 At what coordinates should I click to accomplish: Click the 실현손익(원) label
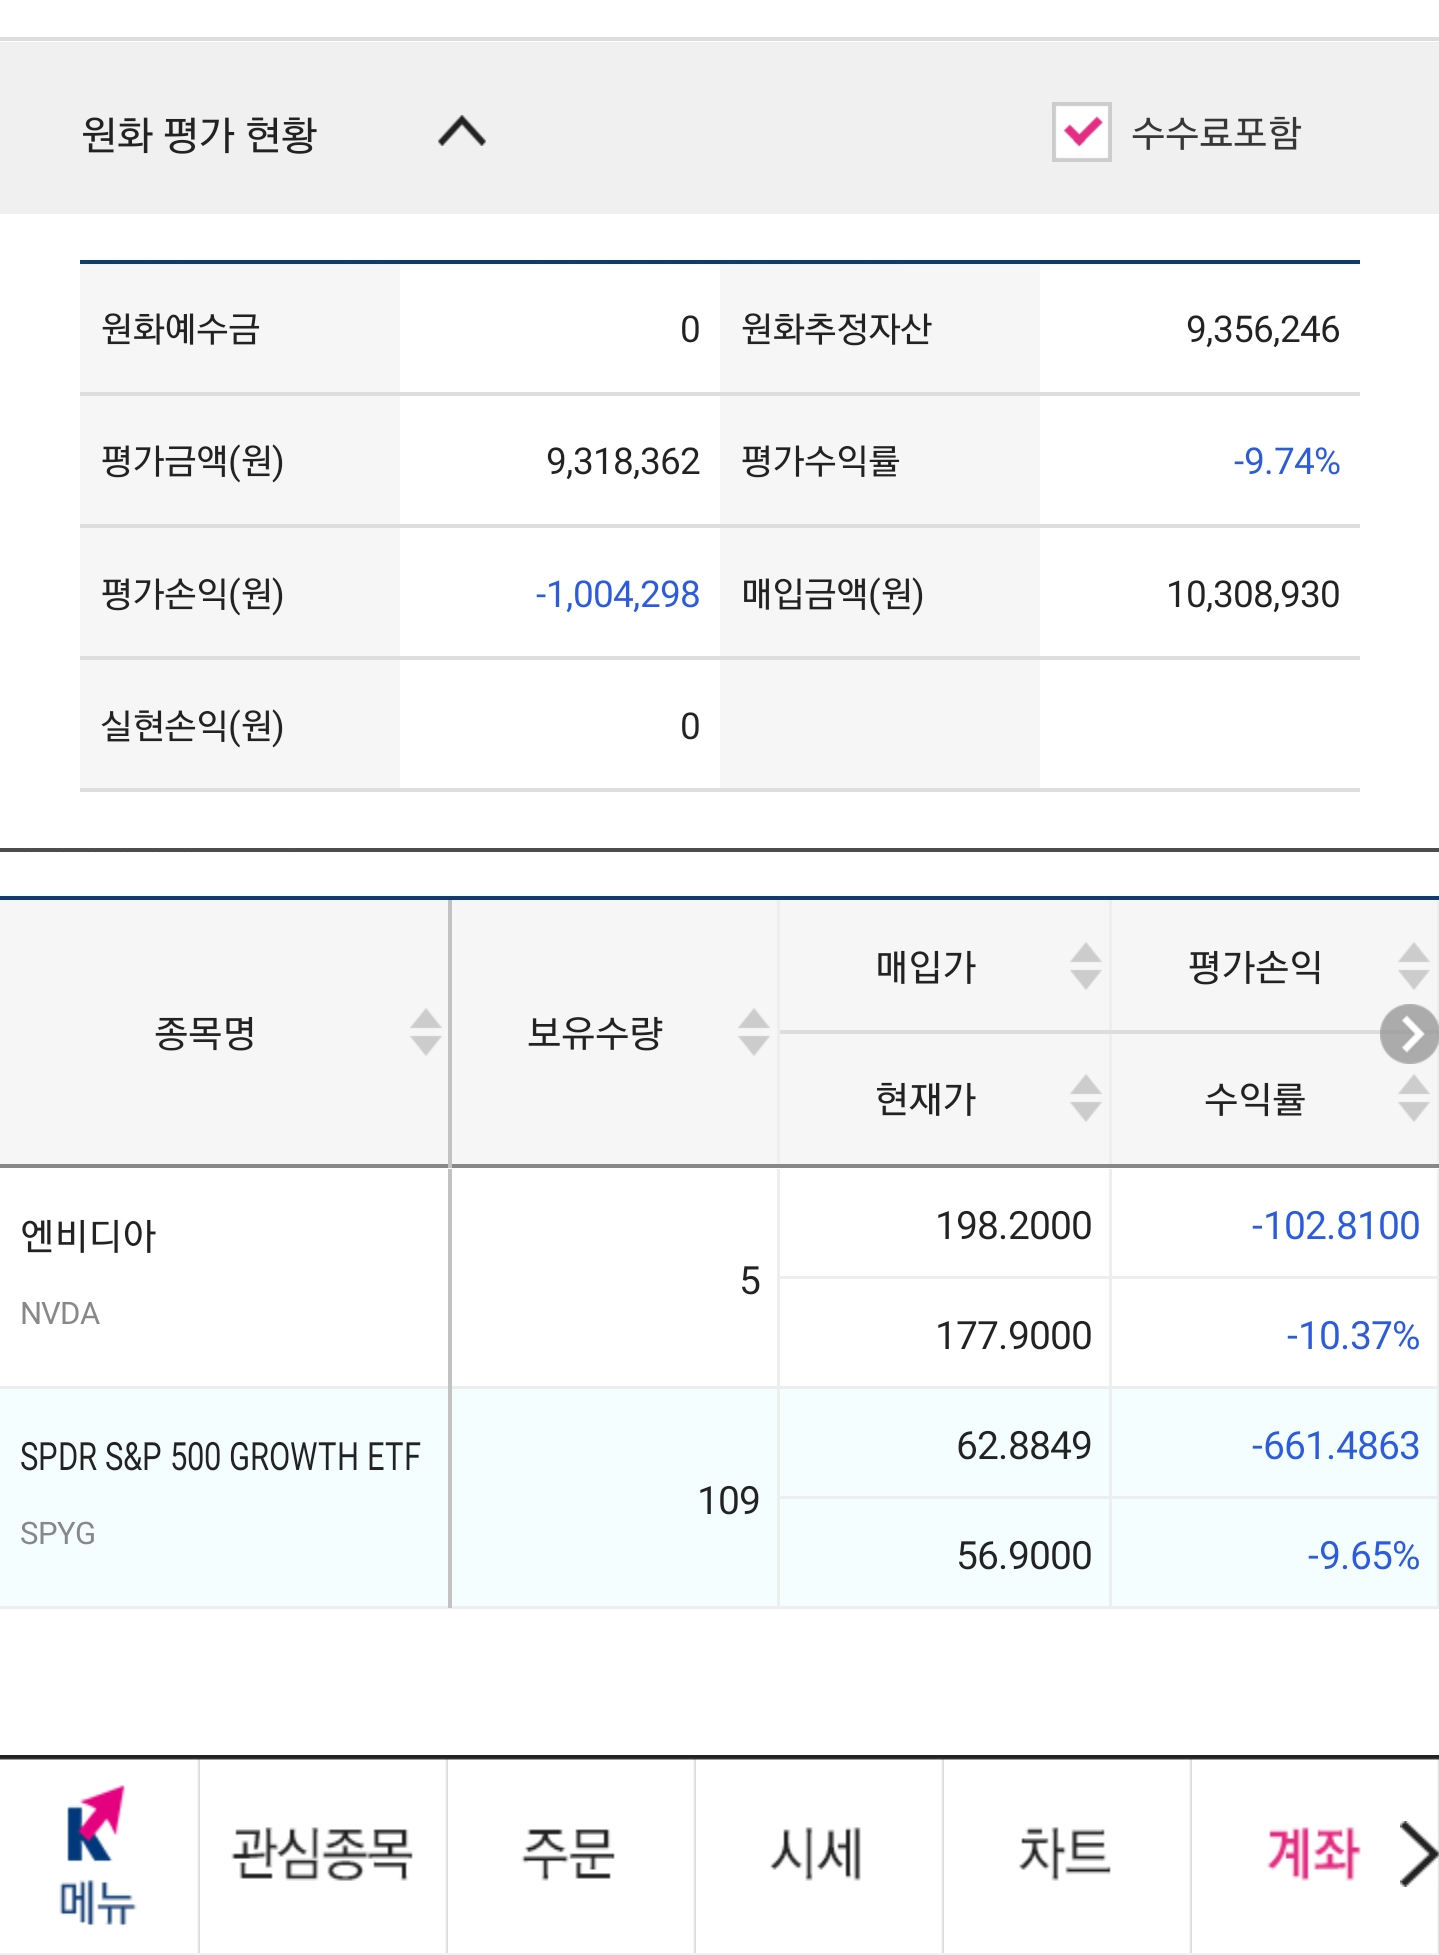192,726
